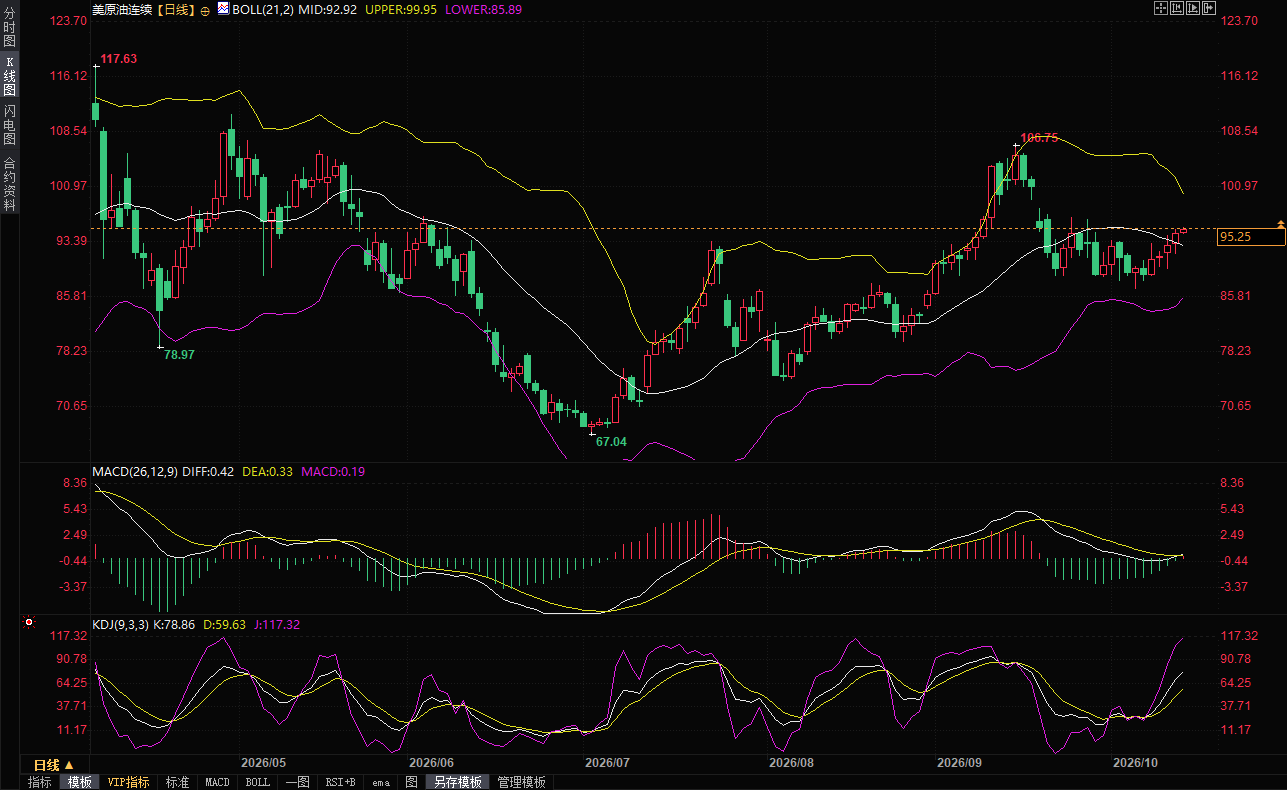Click the 图 template button
Screen dimensions: 1287x790
[411, 782]
